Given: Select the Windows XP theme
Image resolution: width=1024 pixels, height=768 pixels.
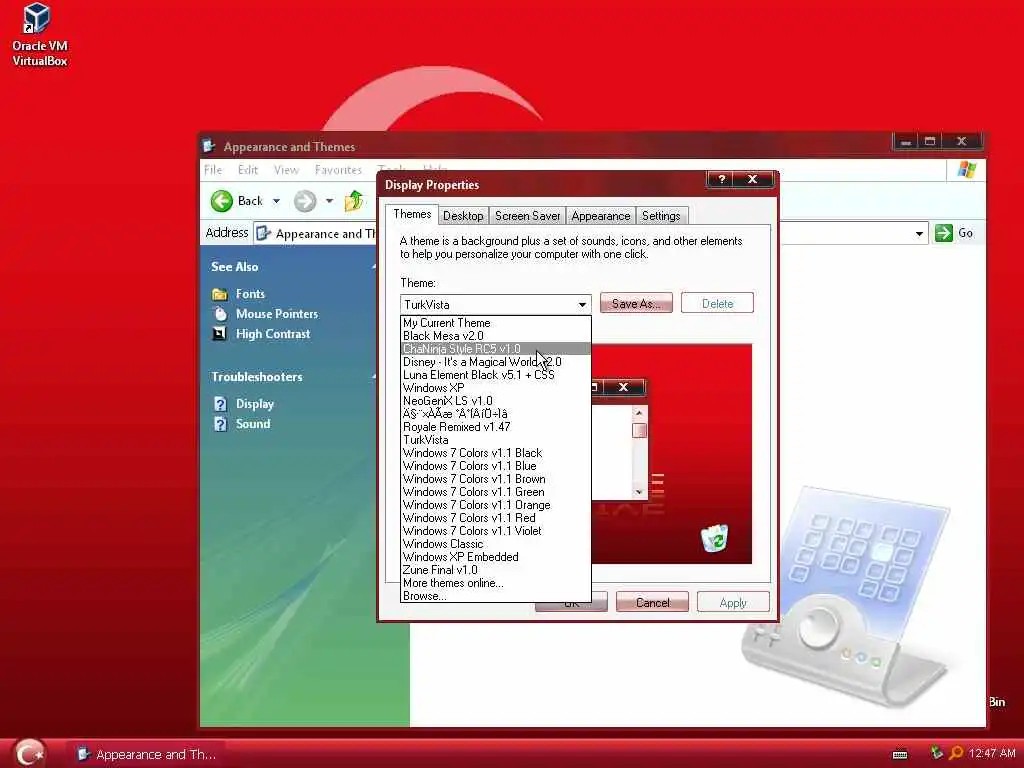Looking at the screenshot, I should pos(496,388).
